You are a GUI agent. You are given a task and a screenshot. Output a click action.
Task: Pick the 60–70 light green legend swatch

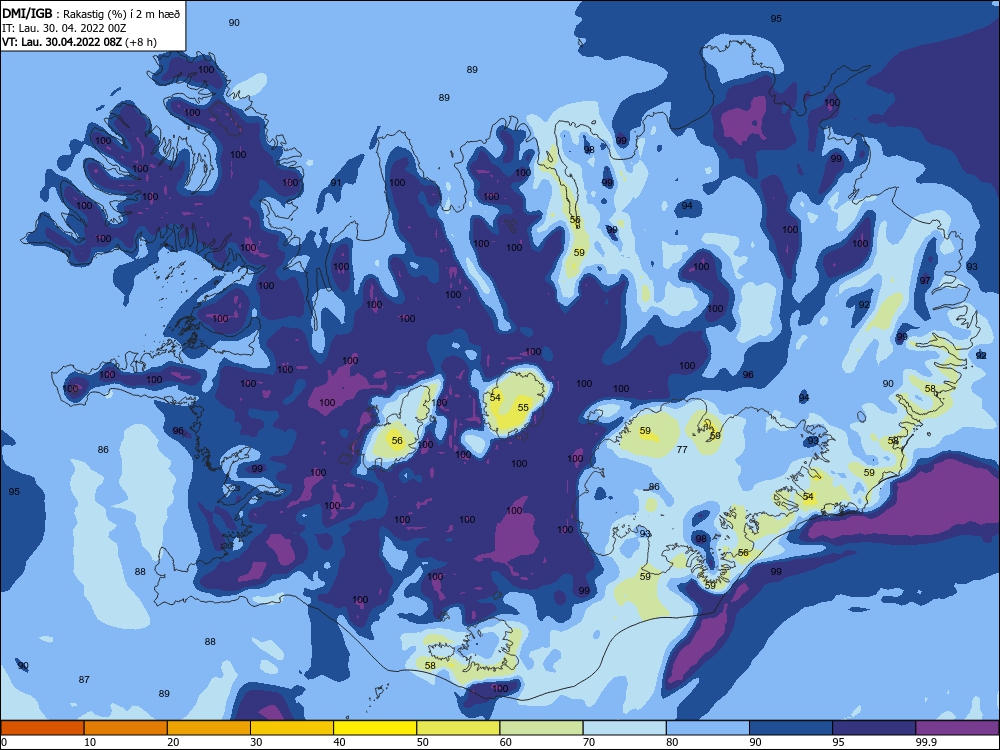(x=541, y=728)
